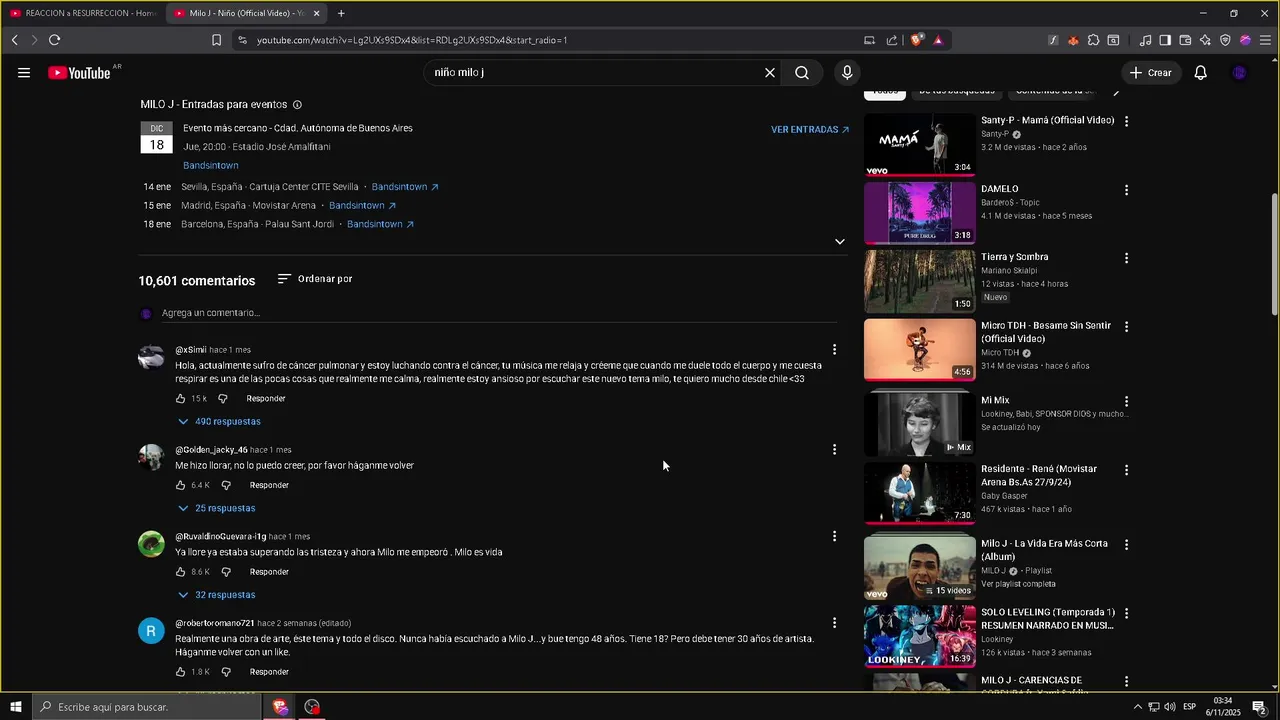The image size is (1280, 720).
Task: Like @RuvaldinoGuevara-i1g's comment
Action: (181, 573)
